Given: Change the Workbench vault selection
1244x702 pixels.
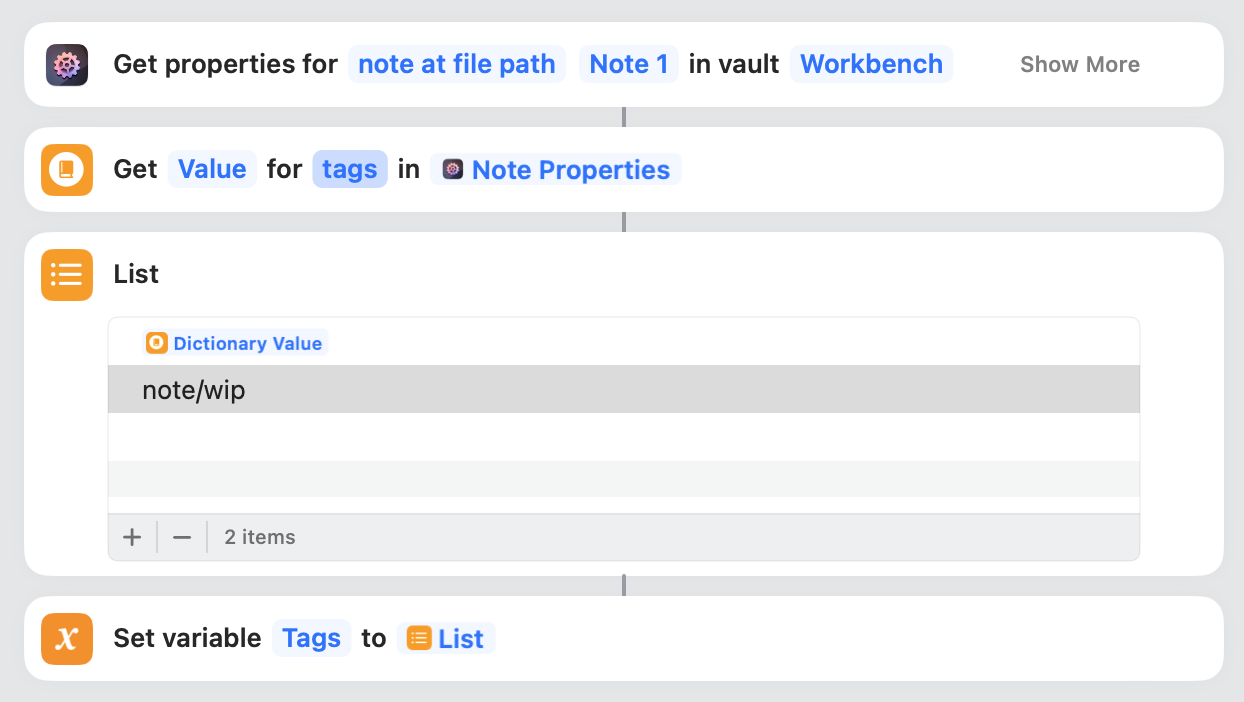Looking at the screenshot, I should click(871, 65).
